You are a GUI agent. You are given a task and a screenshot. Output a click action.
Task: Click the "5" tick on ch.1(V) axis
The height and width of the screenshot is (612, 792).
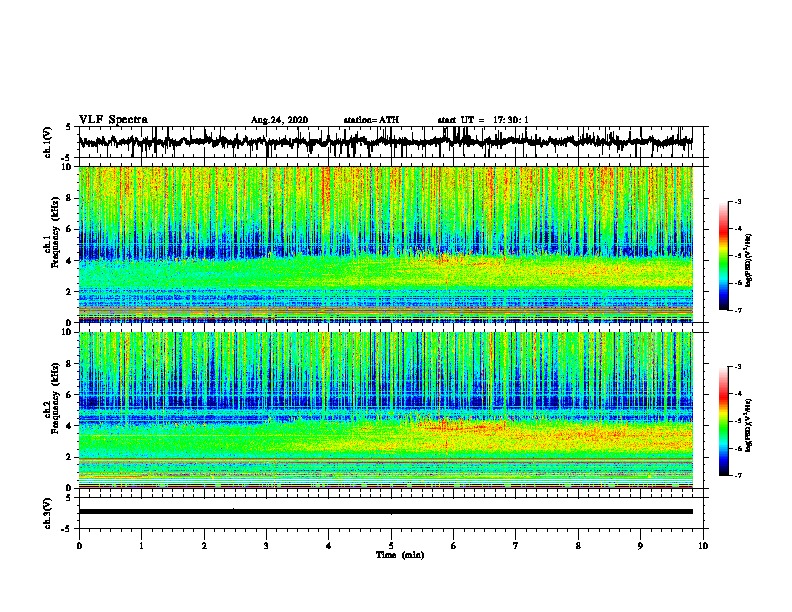(x=69, y=127)
